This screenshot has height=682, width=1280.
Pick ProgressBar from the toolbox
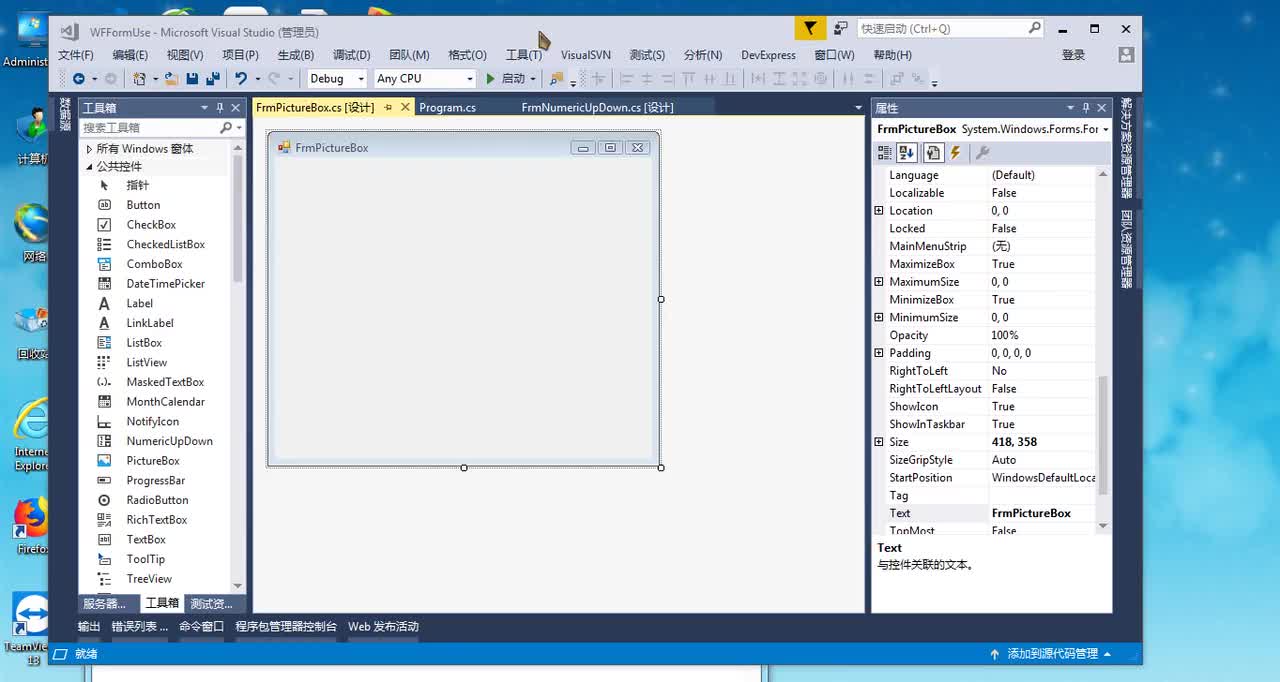click(x=156, y=480)
